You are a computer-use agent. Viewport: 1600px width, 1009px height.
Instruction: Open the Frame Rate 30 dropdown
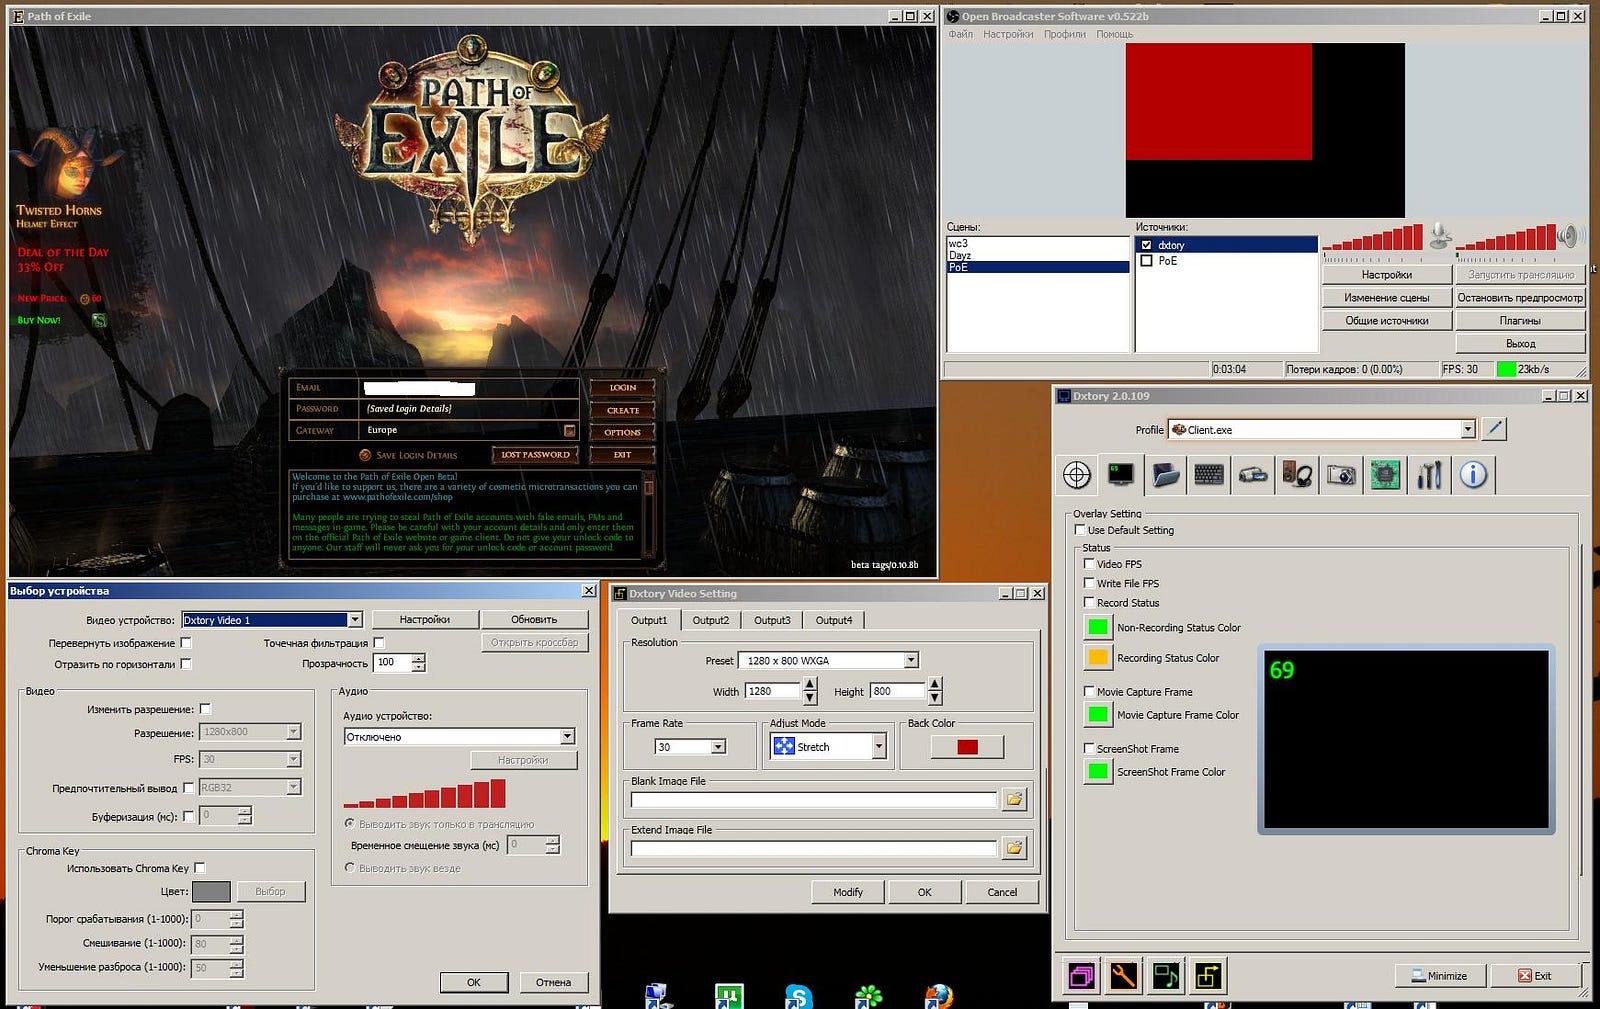[x=717, y=747]
